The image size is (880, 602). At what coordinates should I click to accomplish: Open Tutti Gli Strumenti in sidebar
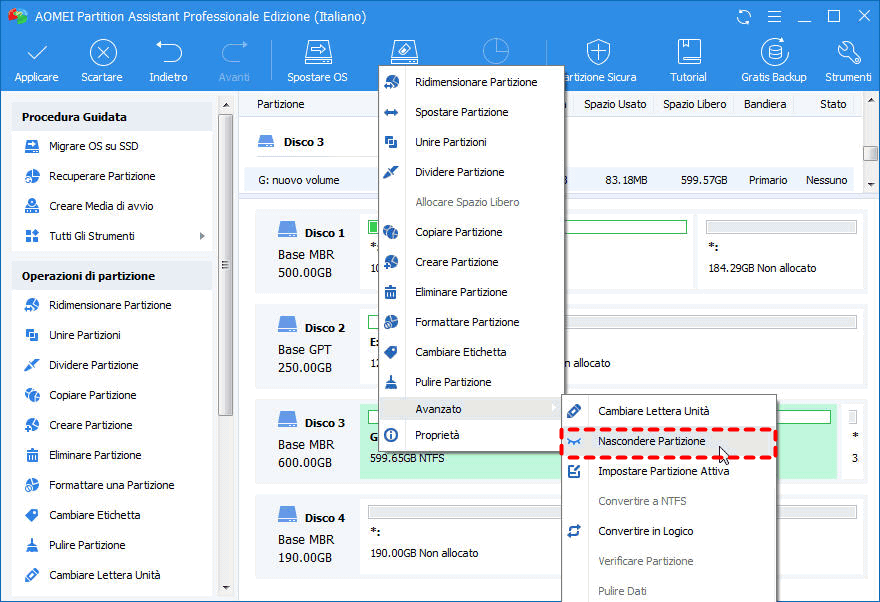(91, 236)
